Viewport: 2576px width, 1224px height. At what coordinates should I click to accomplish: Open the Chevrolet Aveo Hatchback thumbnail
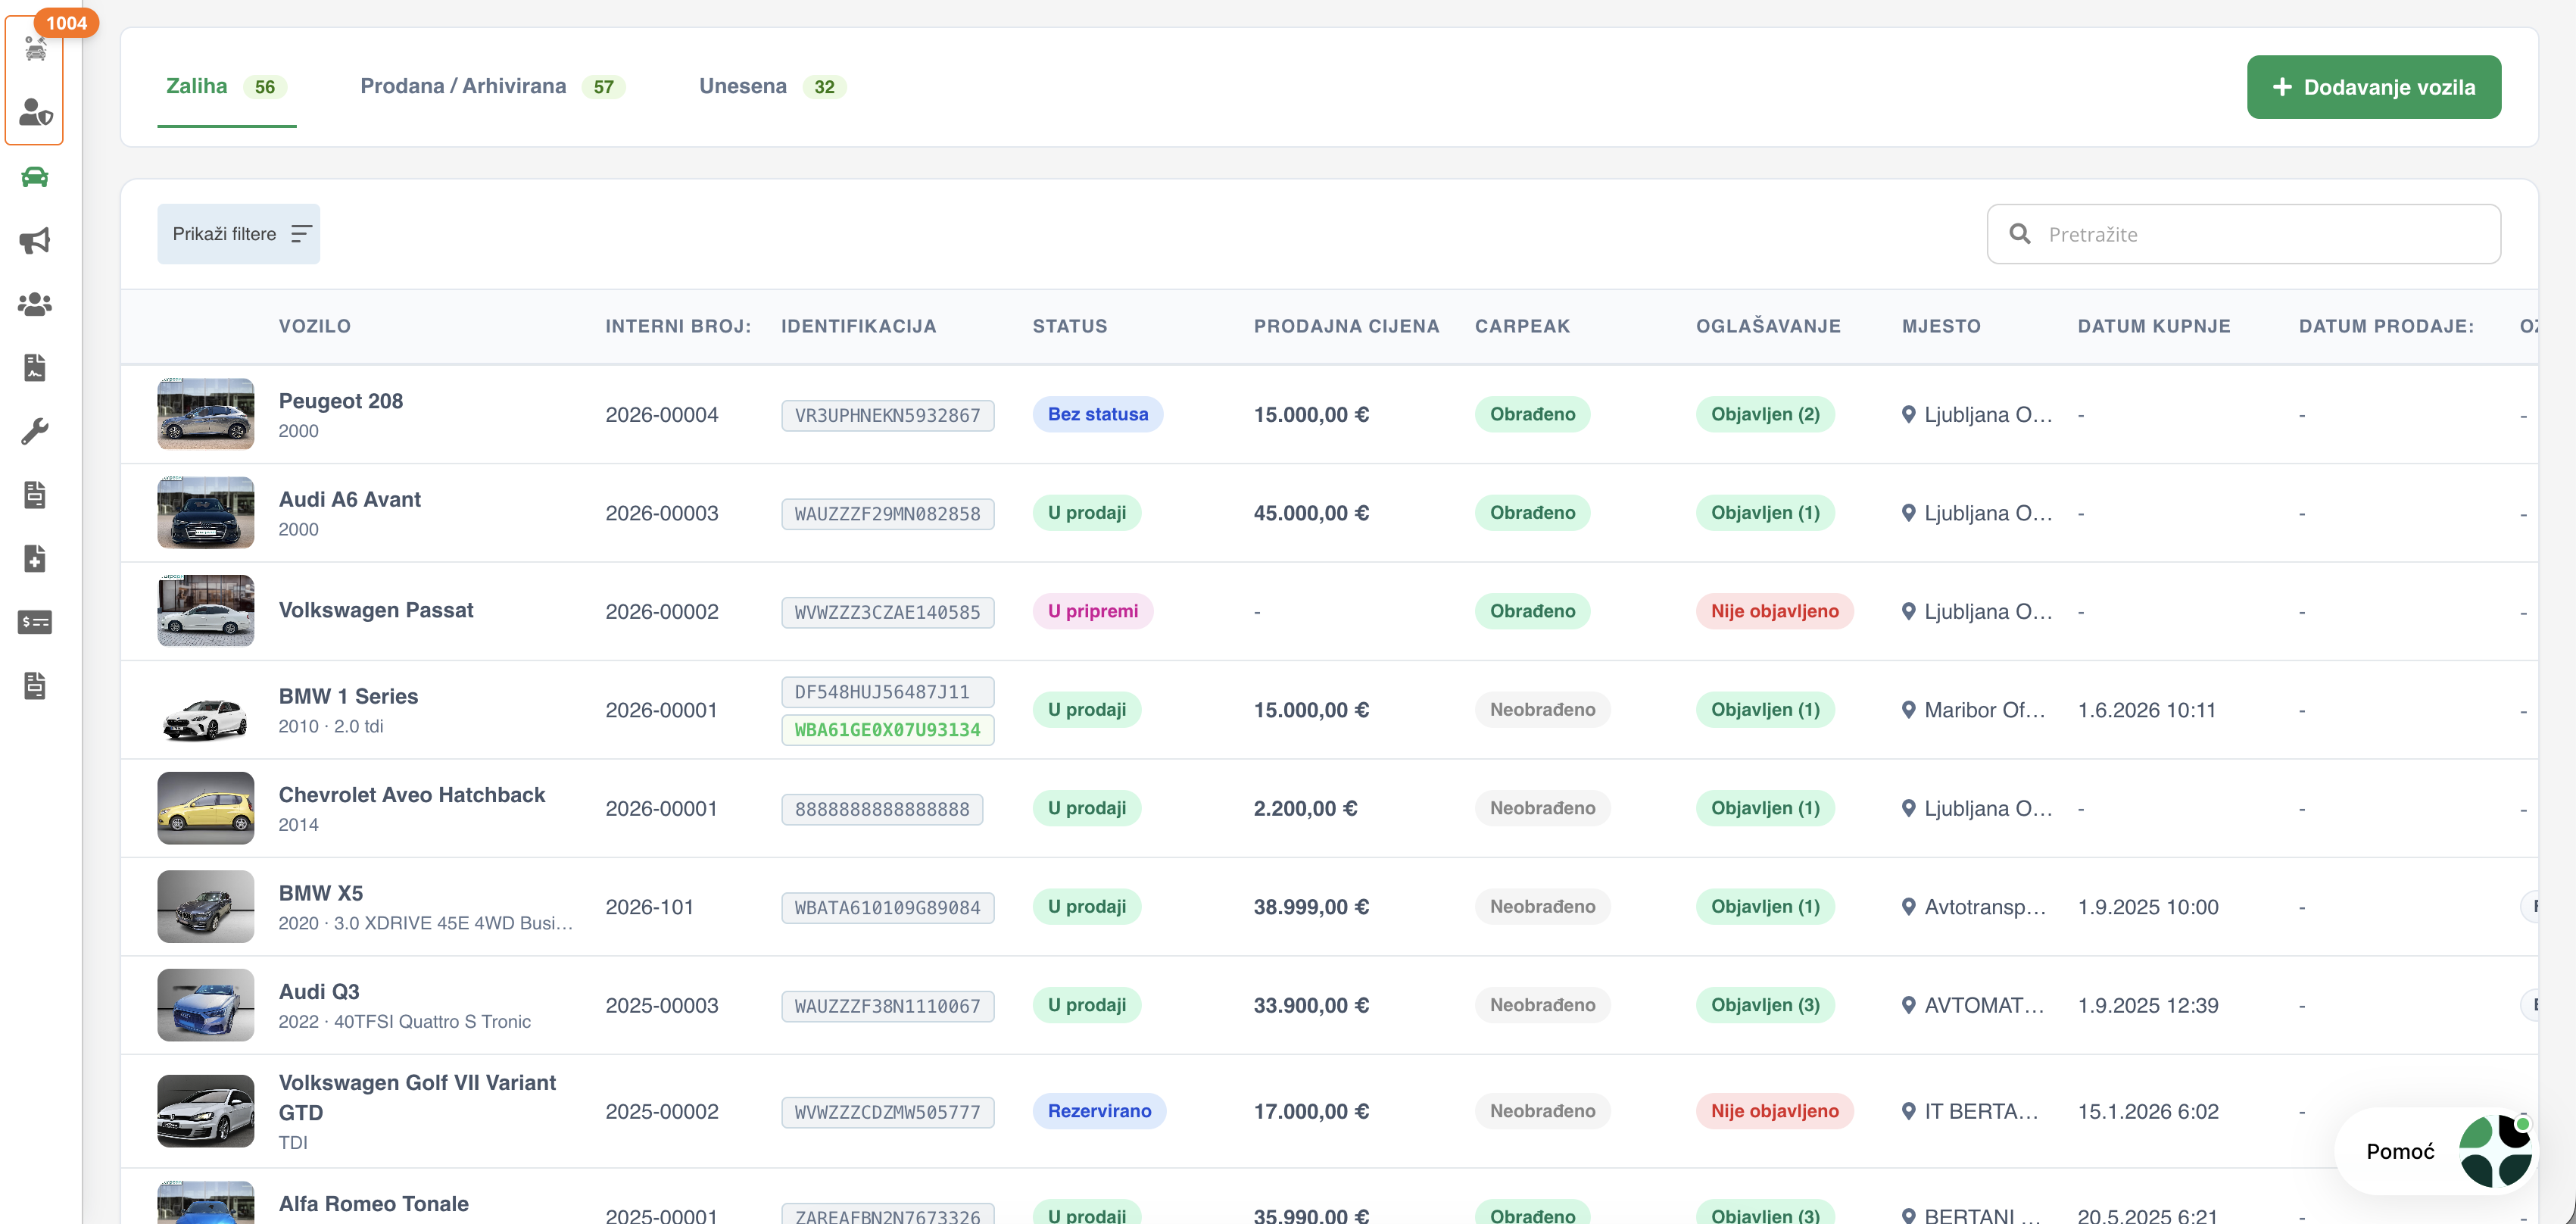point(205,808)
